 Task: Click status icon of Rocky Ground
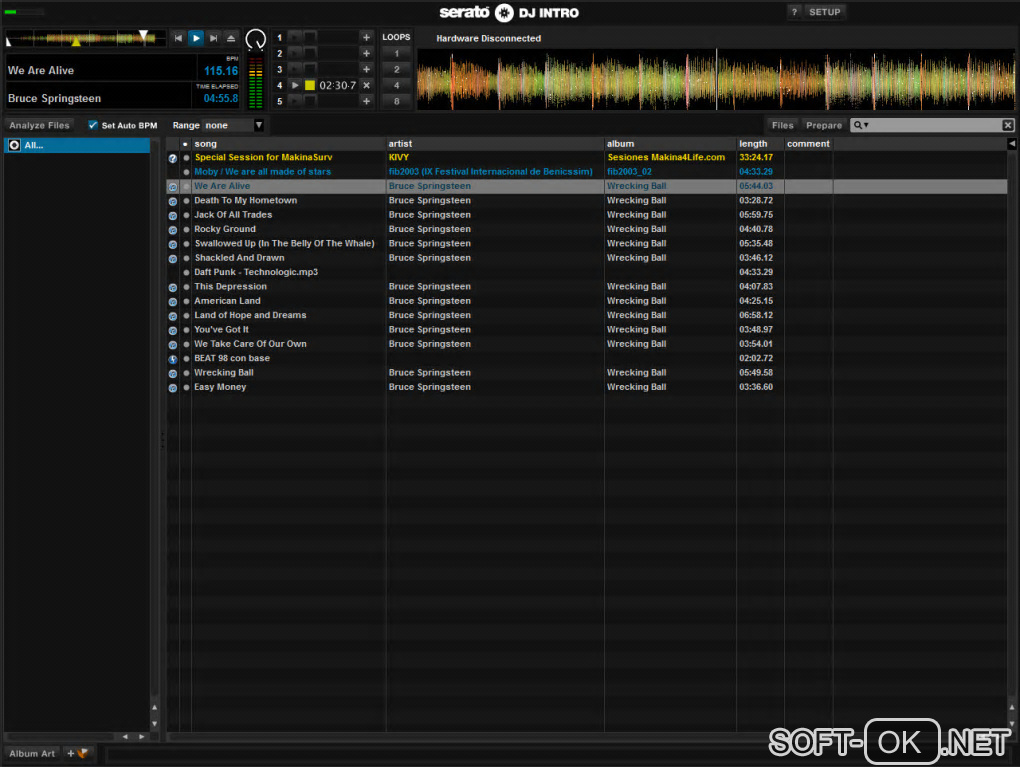click(172, 230)
